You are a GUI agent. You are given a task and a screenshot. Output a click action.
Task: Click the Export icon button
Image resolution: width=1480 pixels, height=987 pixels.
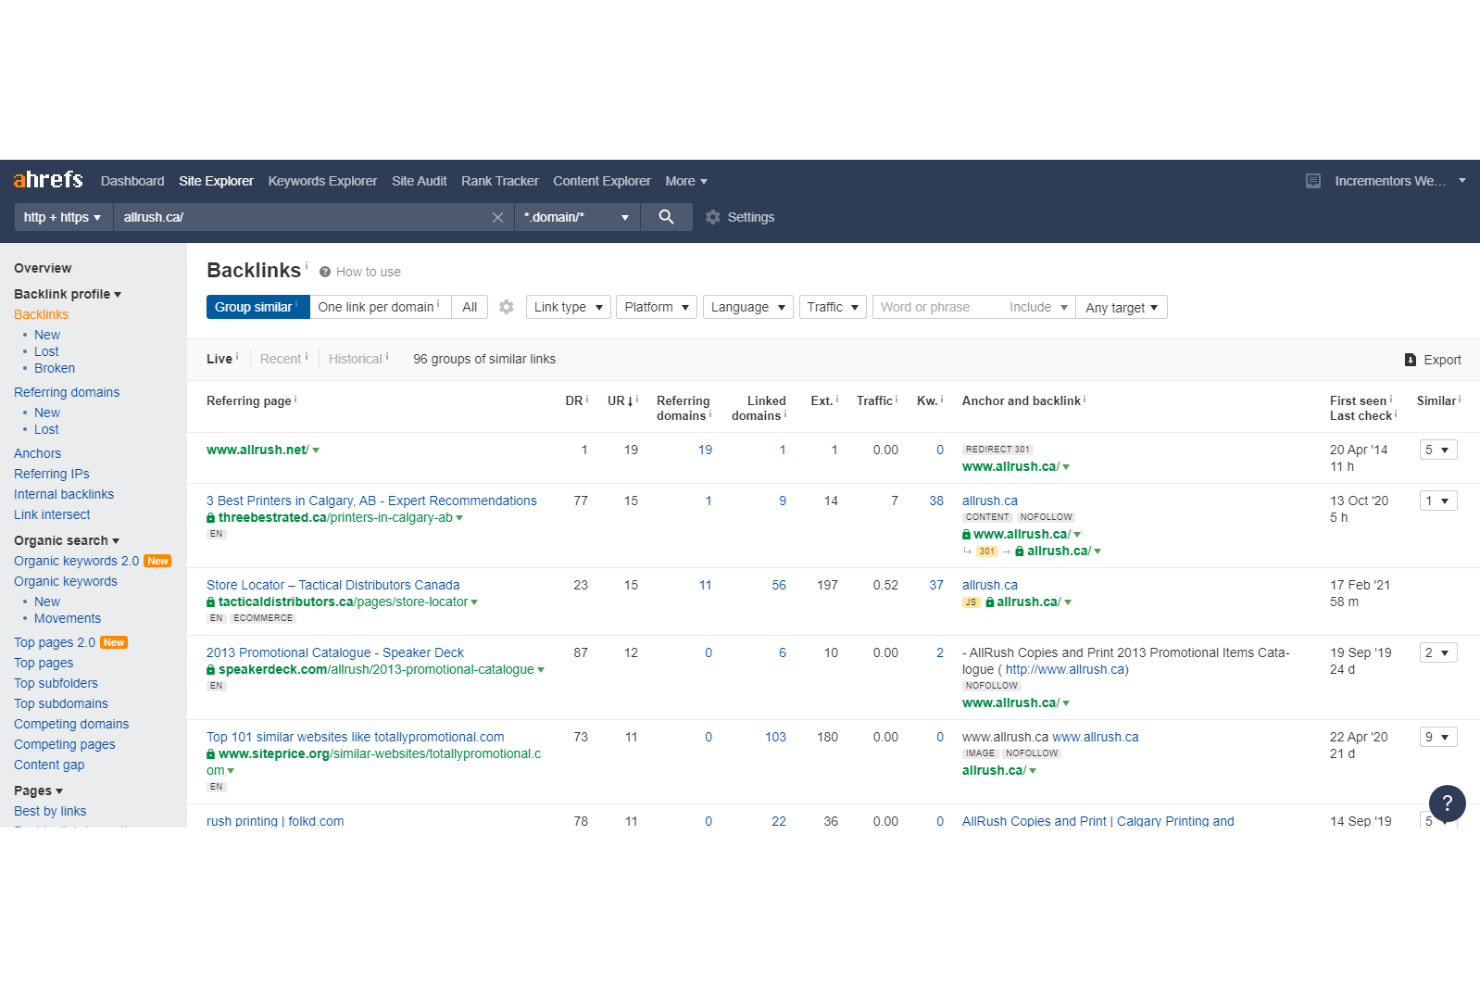pyautogui.click(x=1433, y=360)
